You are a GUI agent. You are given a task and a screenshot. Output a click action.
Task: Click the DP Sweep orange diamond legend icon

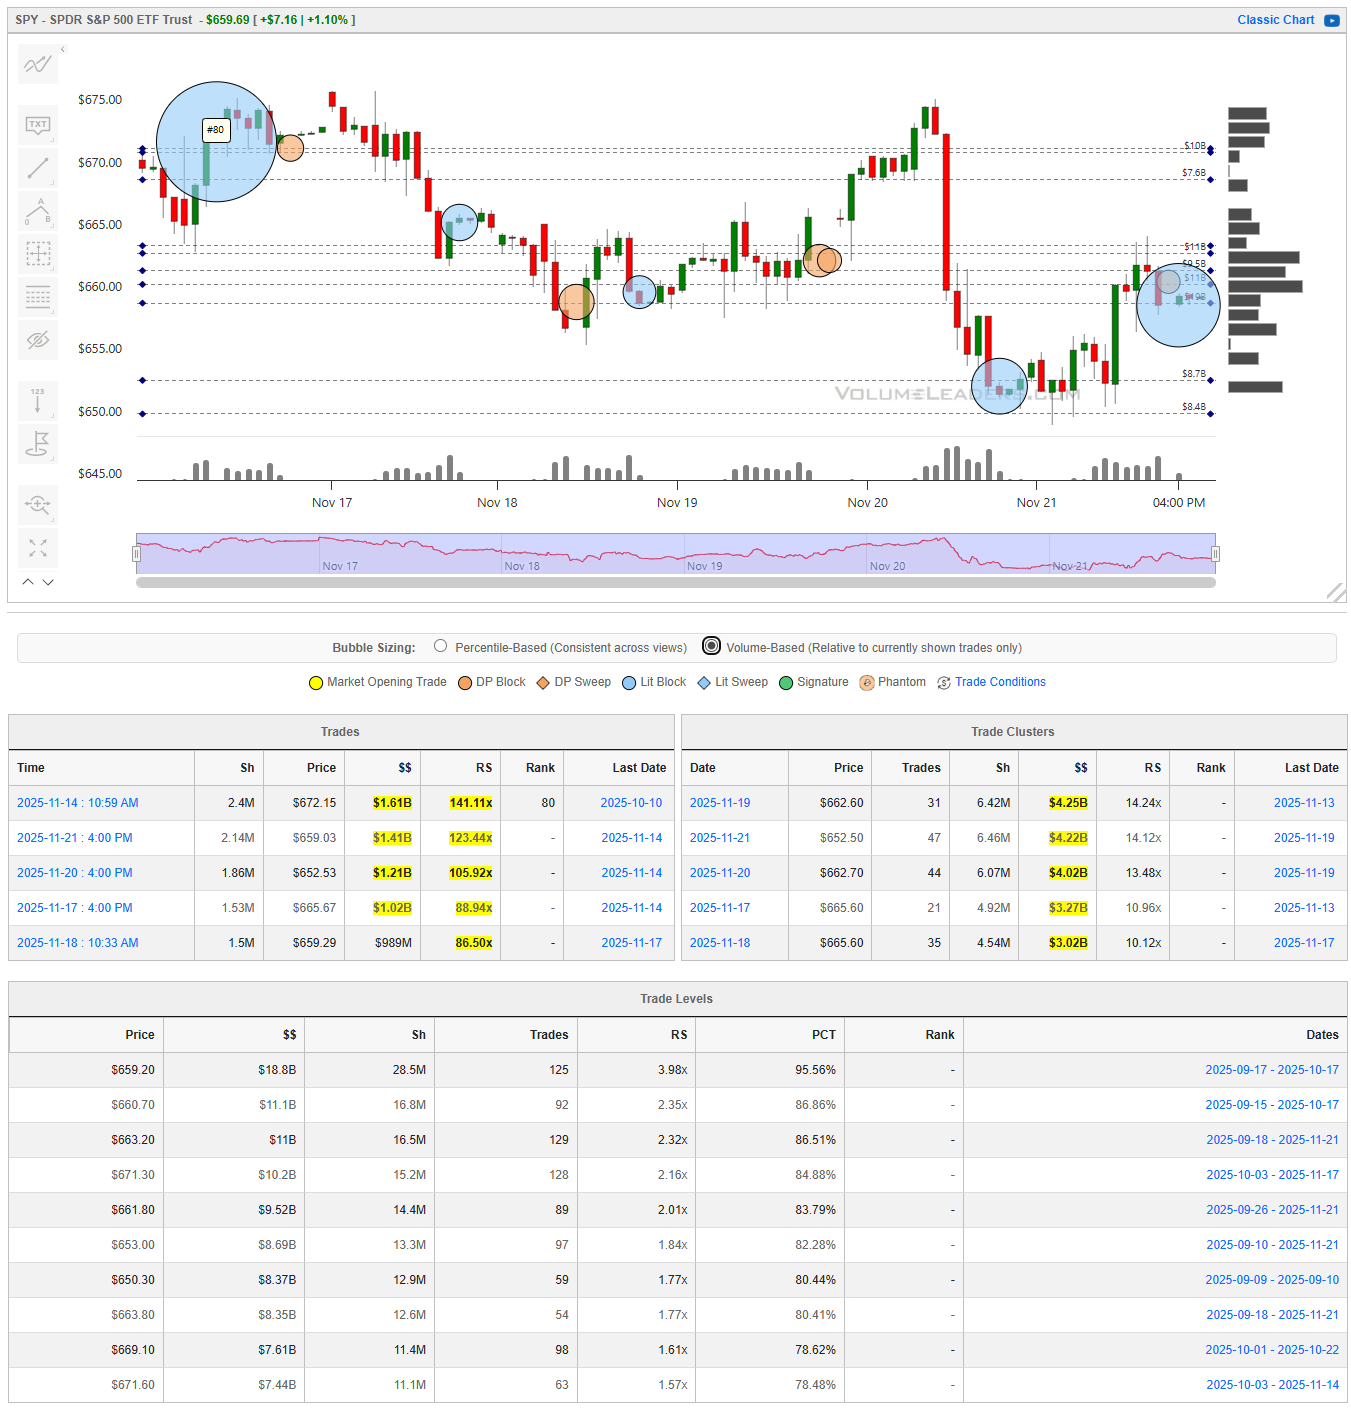(x=543, y=683)
